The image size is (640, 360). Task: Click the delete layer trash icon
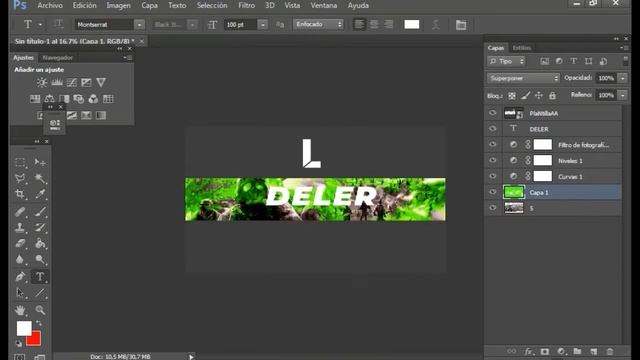[609, 351]
